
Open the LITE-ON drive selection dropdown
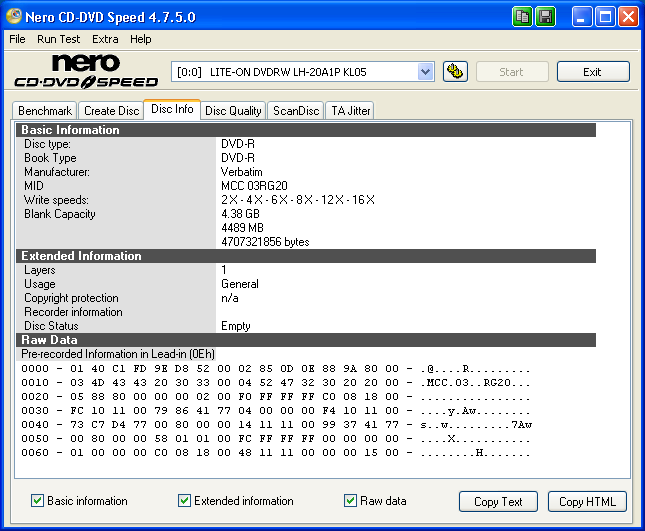pyautogui.click(x=425, y=72)
